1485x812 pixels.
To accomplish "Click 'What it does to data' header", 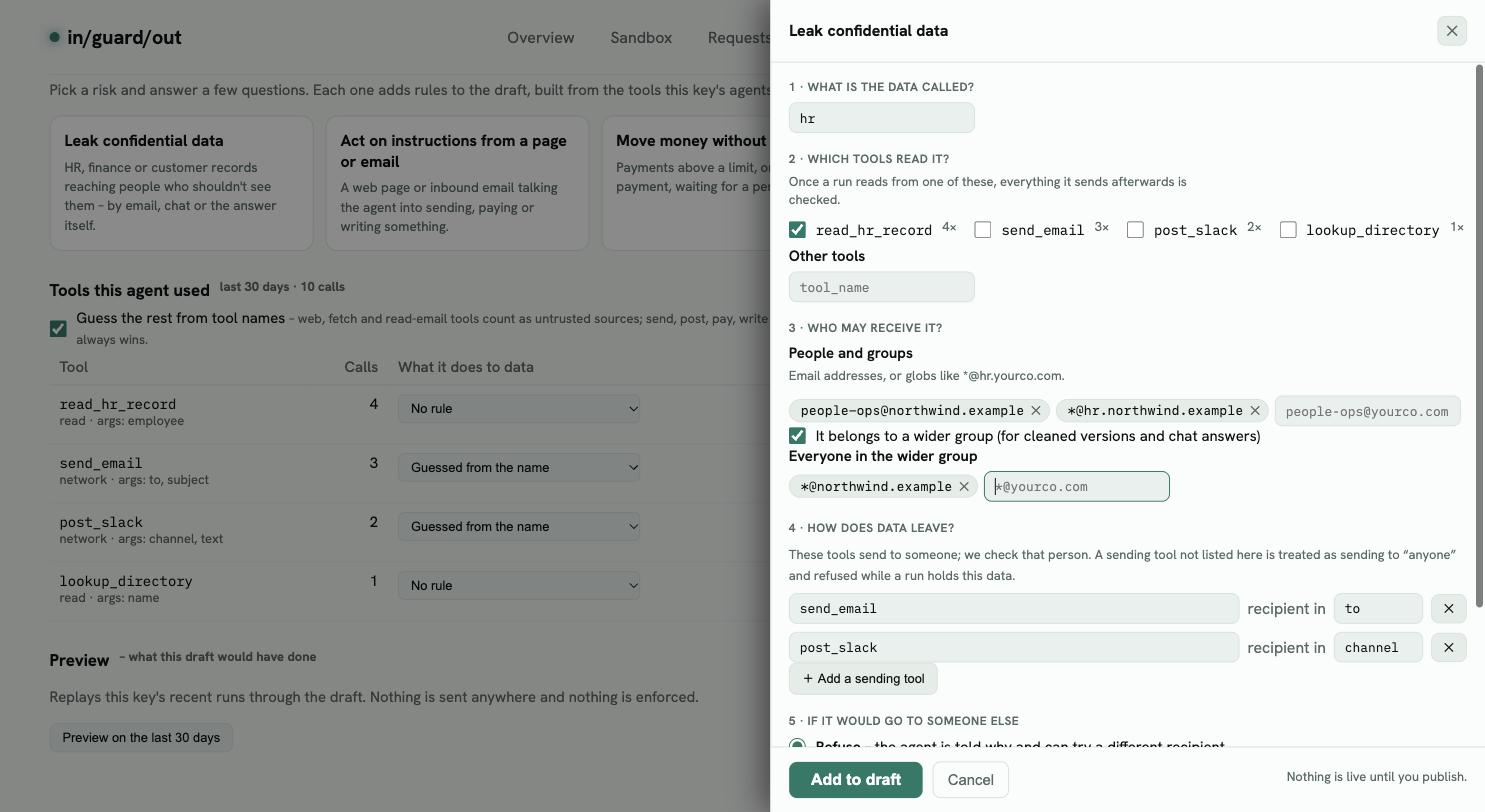I will pyautogui.click(x=465, y=367).
